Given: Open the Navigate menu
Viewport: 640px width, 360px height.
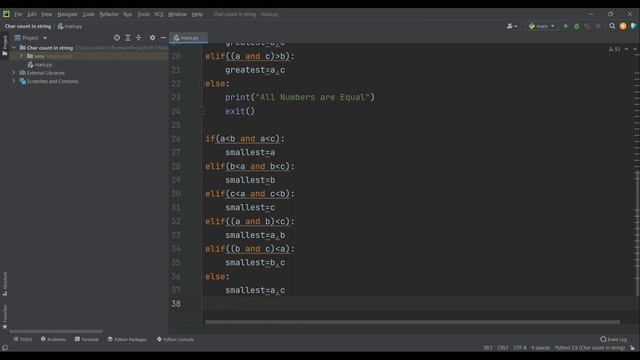Looking at the screenshot, I should (67, 14).
